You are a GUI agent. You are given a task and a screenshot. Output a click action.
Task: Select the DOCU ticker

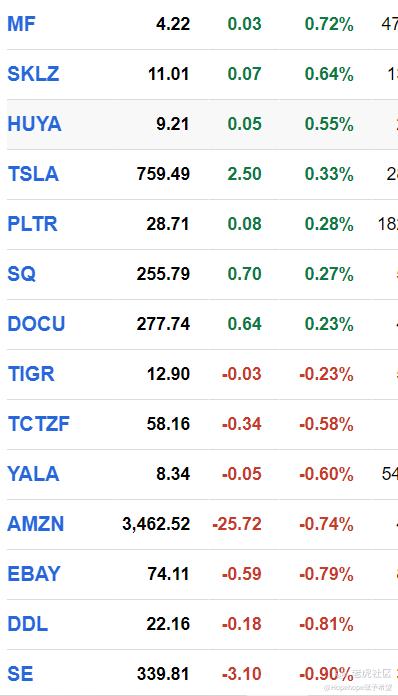click(36, 324)
